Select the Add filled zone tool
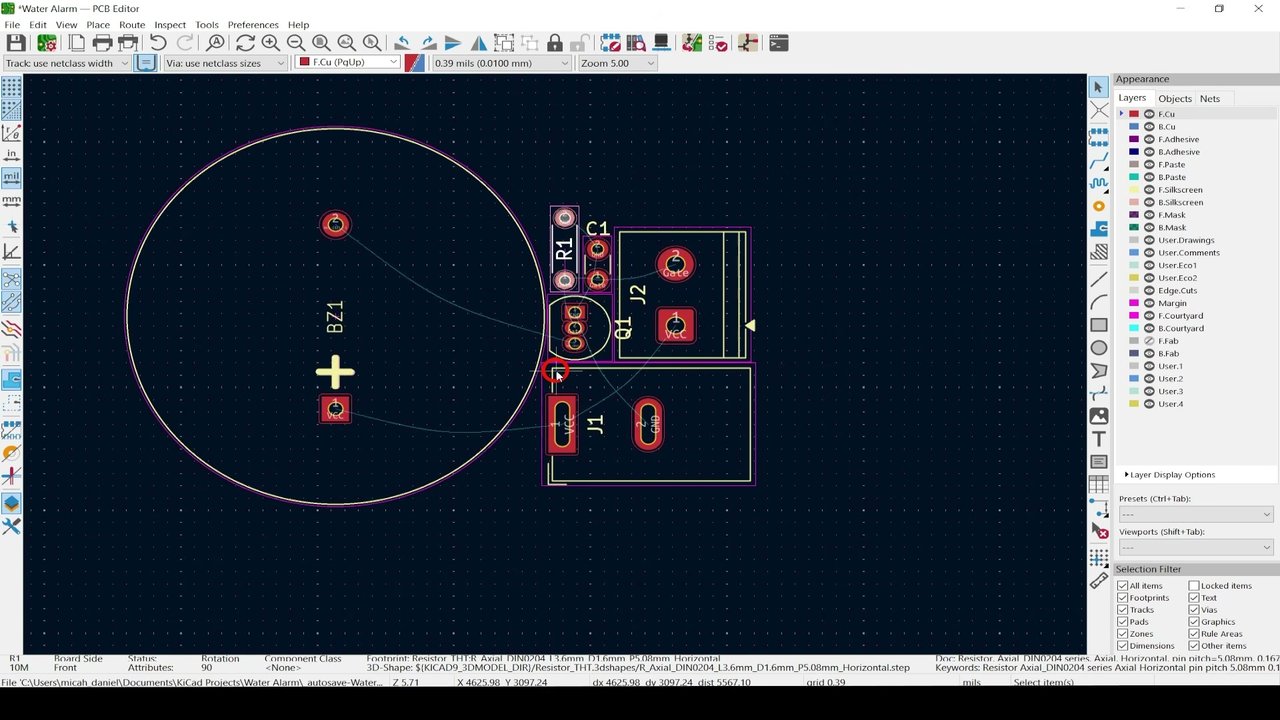Image resolution: width=1280 pixels, height=720 pixels. click(x=1098, y=229)
